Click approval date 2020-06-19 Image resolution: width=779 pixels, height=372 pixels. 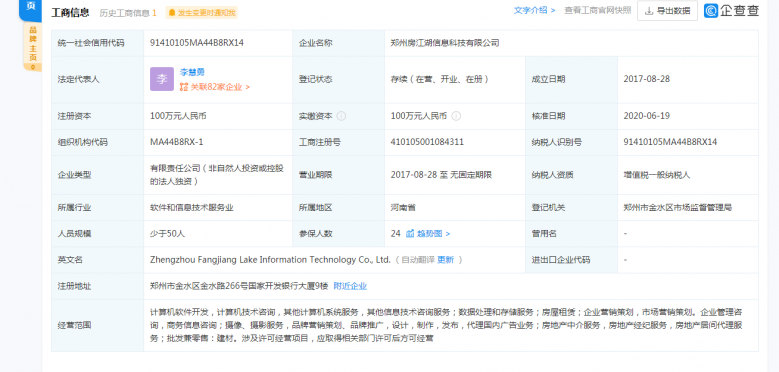(x=646, y=116)
